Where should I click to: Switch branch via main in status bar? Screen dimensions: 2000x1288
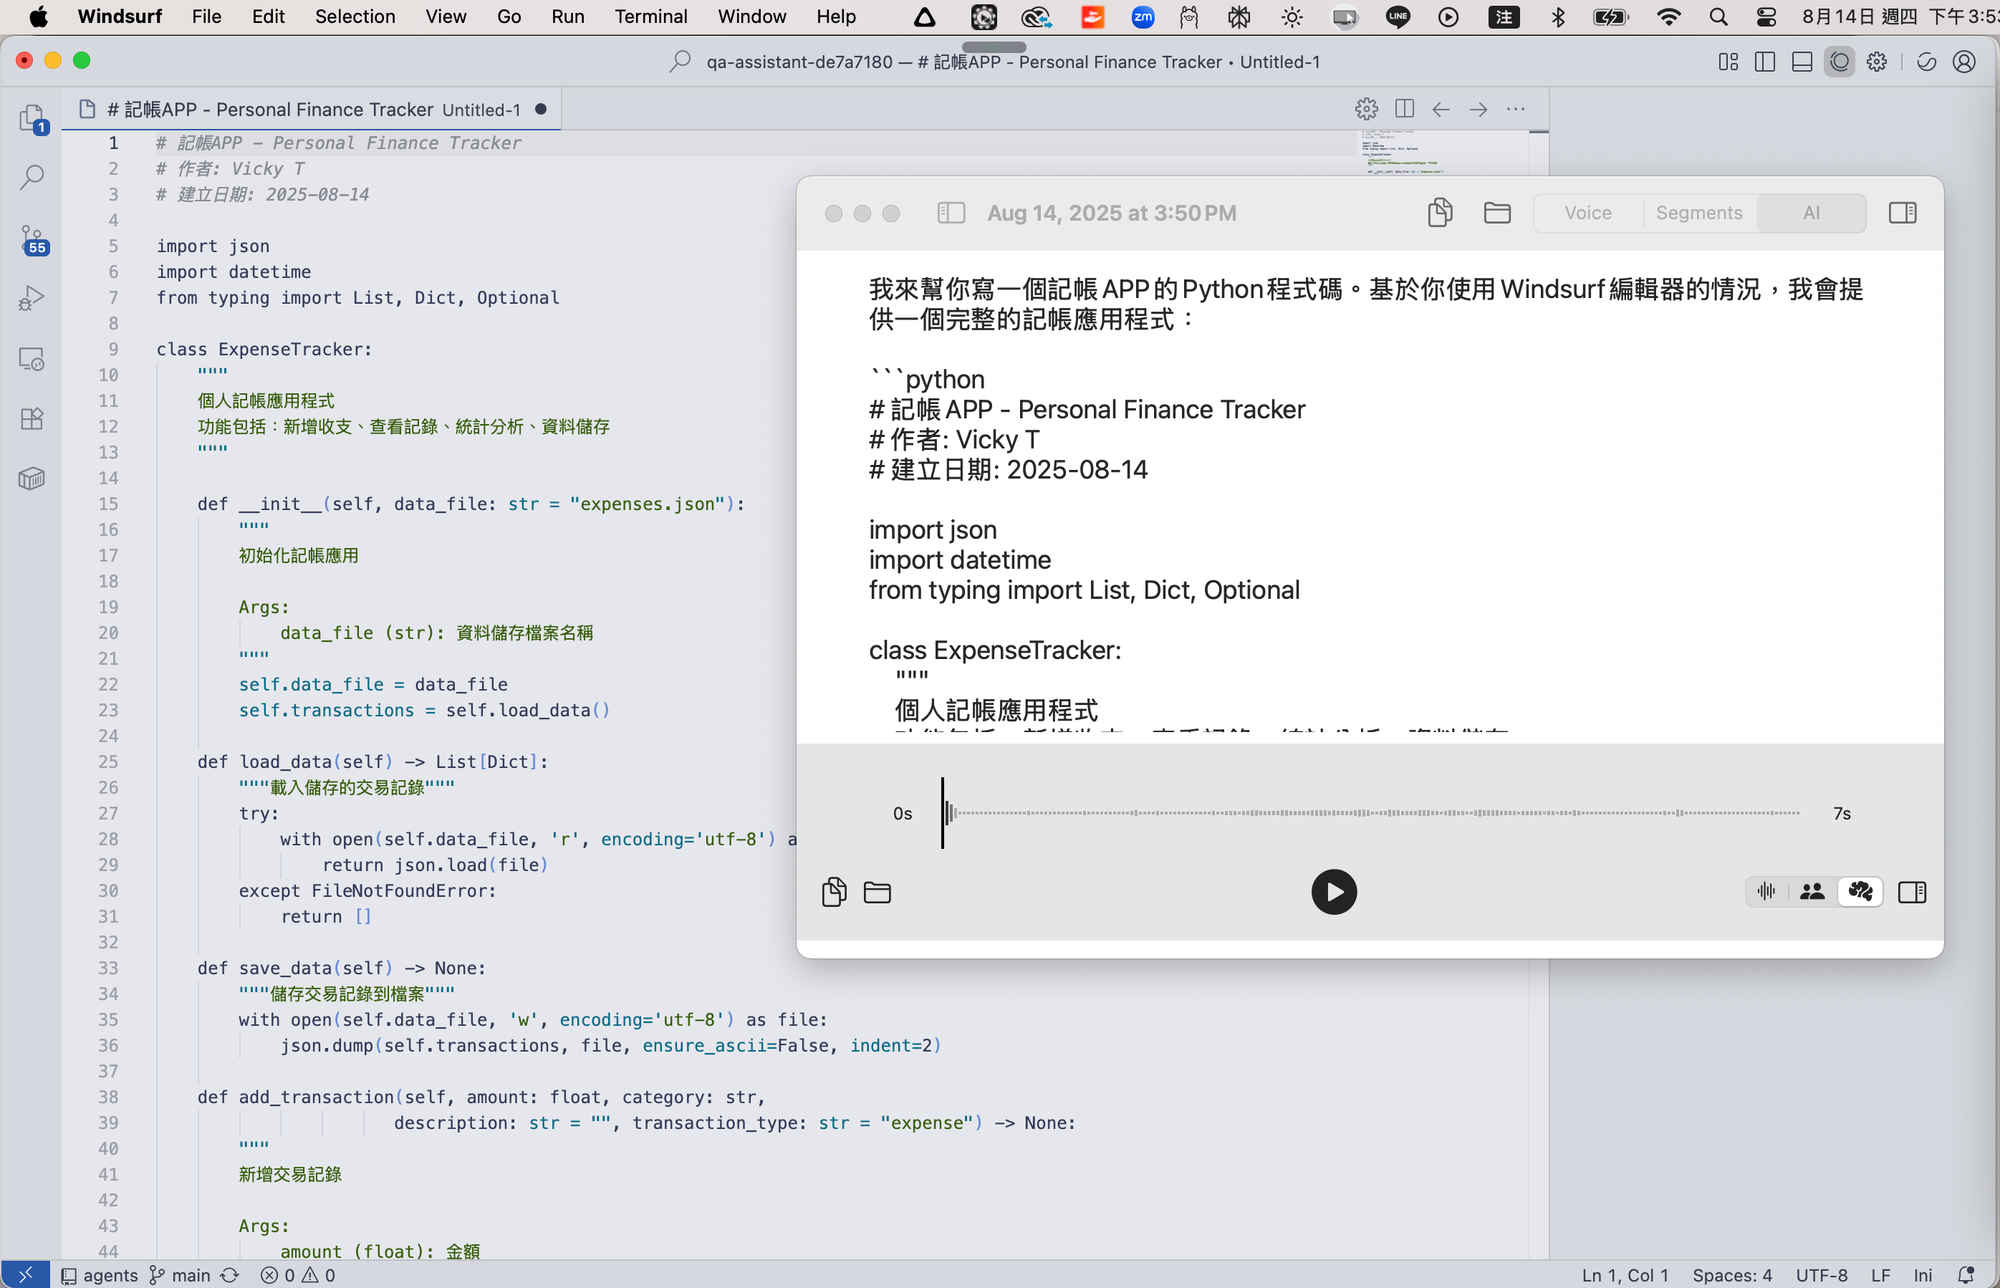(181, 1275)
